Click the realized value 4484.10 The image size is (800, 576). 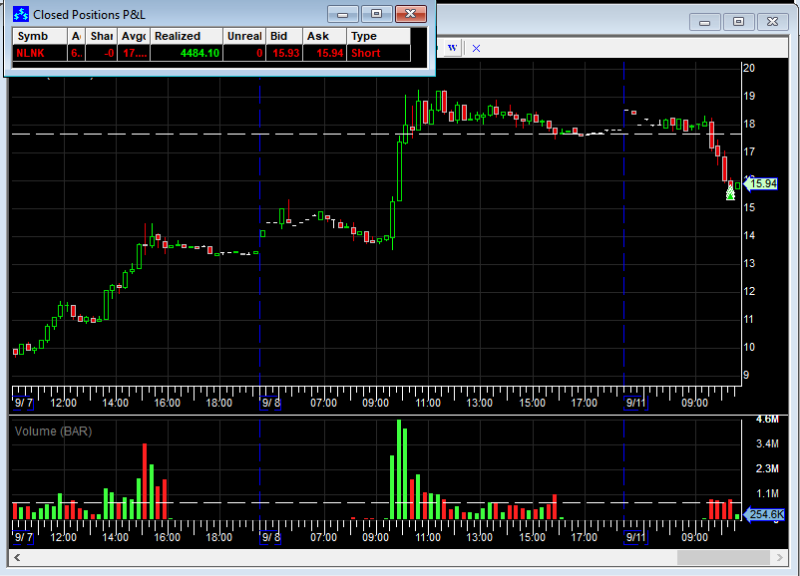tap(186, 53)
